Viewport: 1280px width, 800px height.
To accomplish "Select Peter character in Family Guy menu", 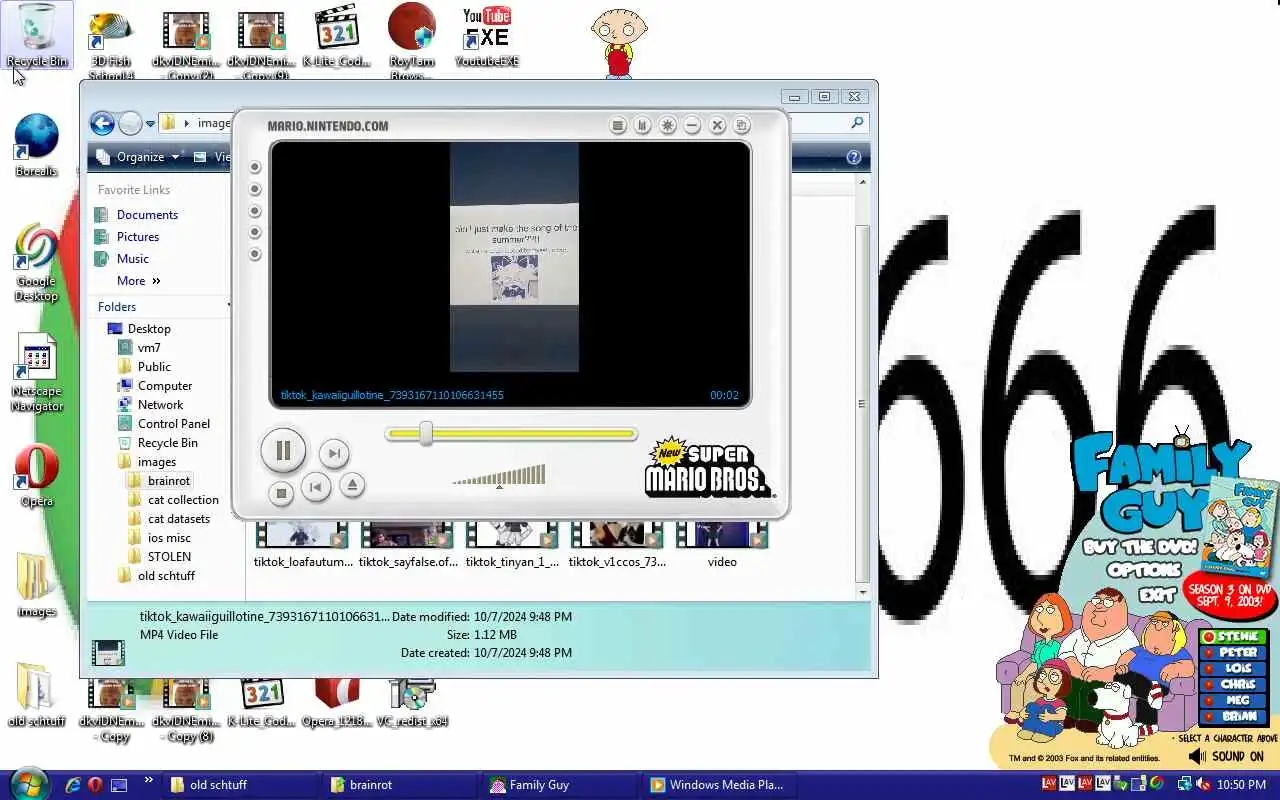I will tap(1233, 653).
